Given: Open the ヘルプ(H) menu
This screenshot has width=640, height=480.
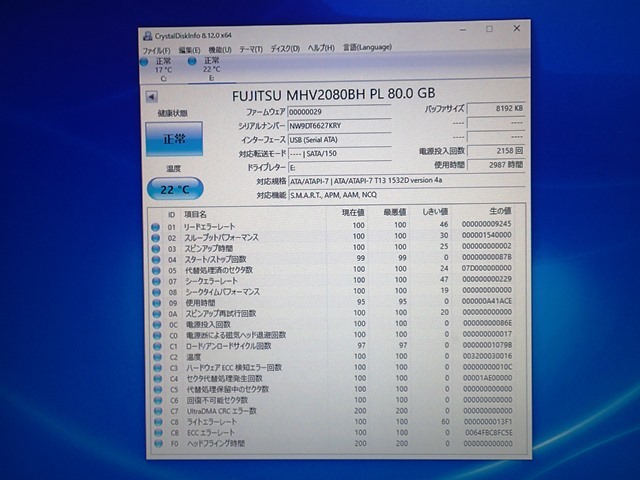Looking at the screenshot, I should 321,48.
